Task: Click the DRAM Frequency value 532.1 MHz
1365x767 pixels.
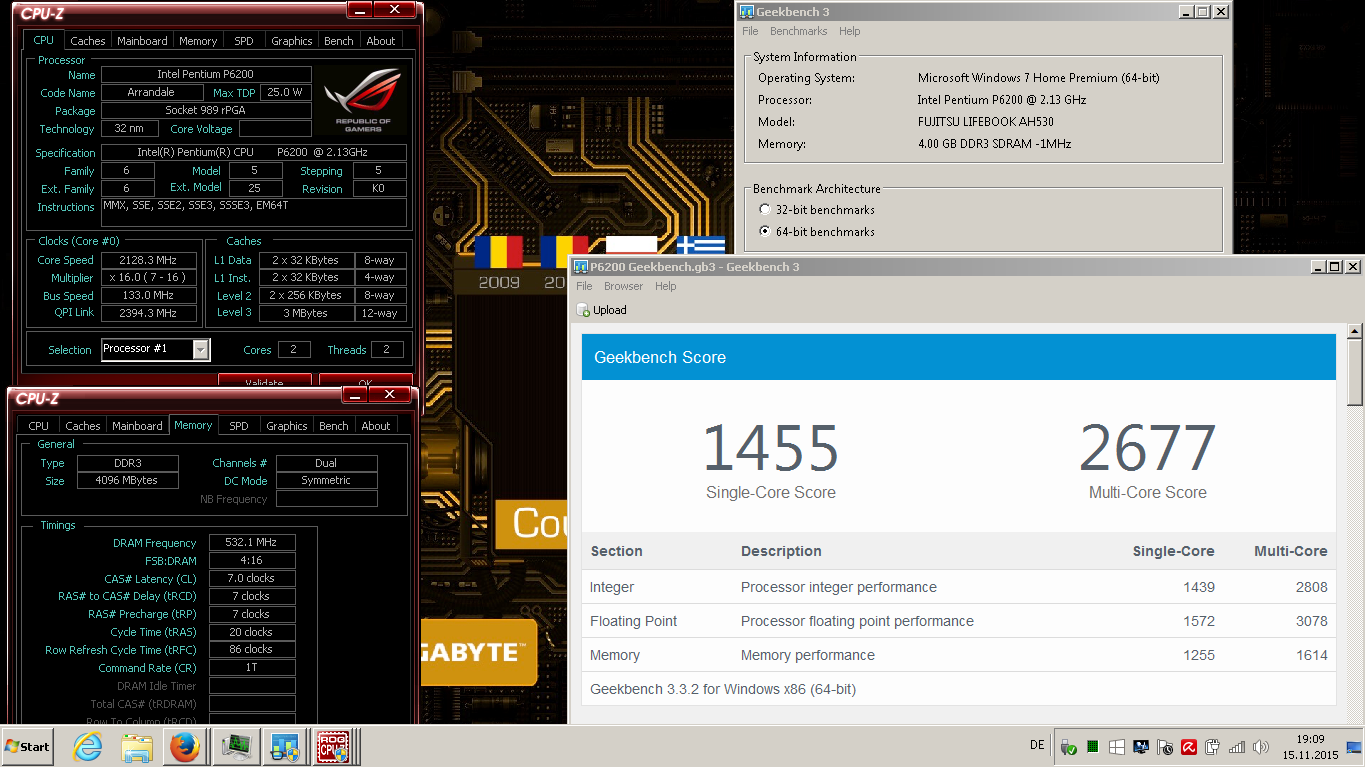Action: point(252,543)
